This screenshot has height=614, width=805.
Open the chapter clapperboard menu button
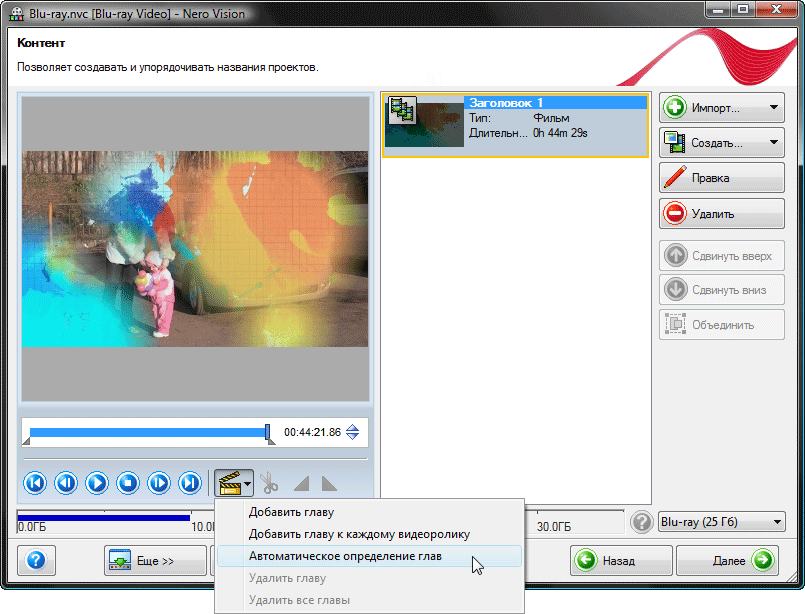[x=234, y=483]
